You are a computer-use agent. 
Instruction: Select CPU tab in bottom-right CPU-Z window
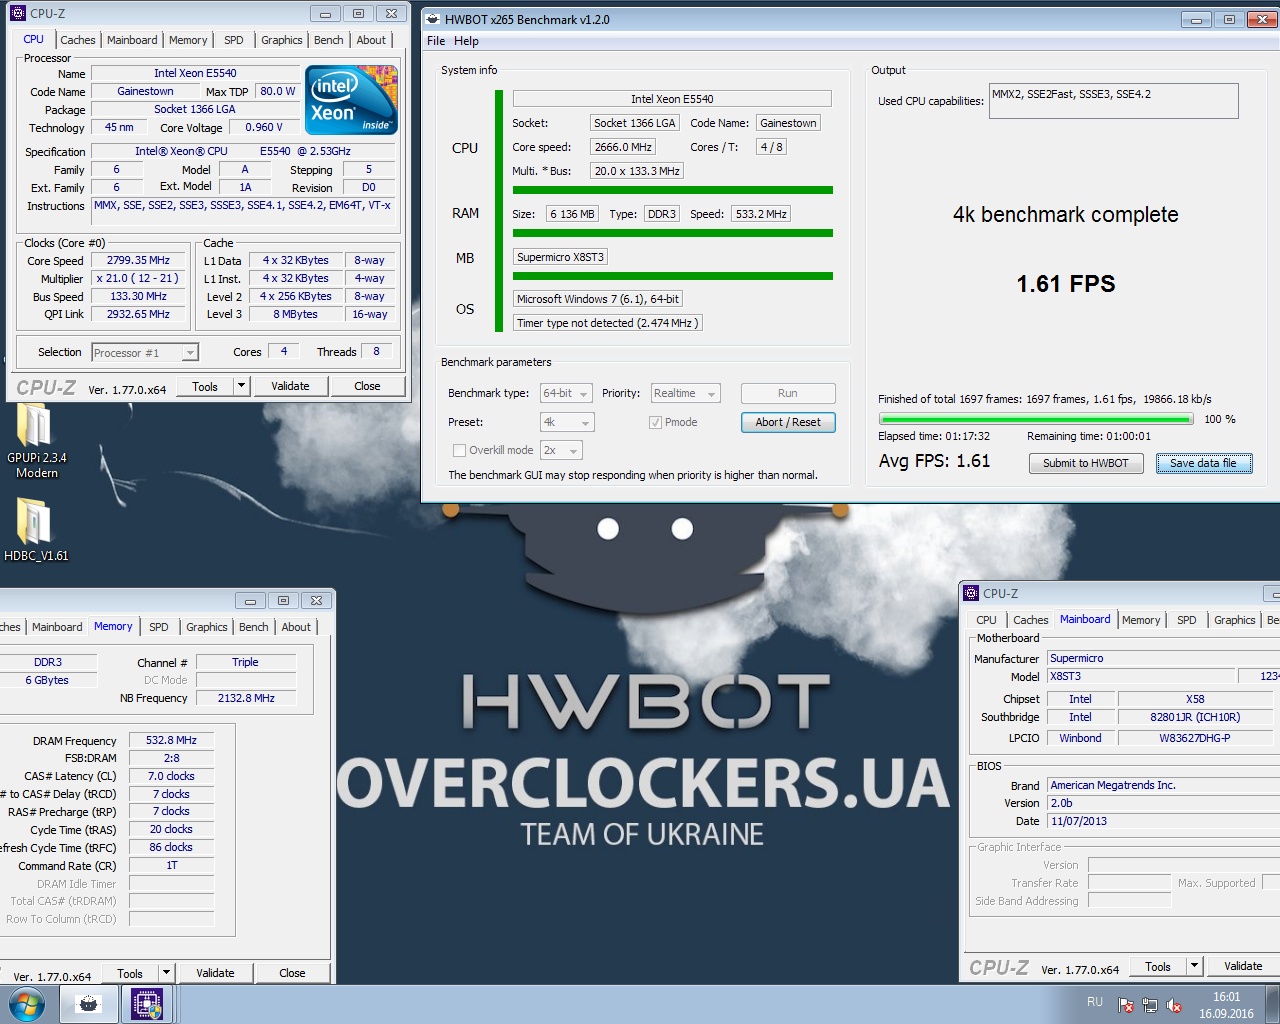click(986, 620)
